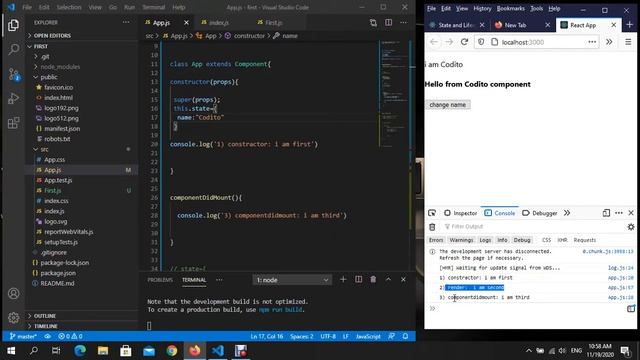Kill terminal with trash icon

click(373, 279)
